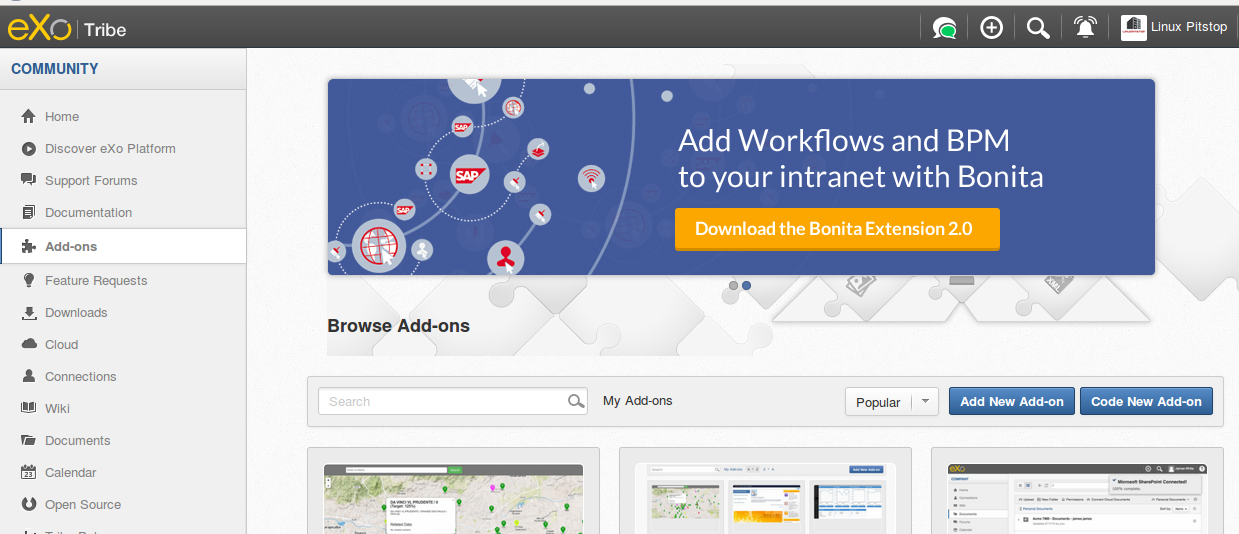Open the map add-on thumbnail
Image resolution: width=1239 pixels, height=534 pixels.
pos(453,498)
